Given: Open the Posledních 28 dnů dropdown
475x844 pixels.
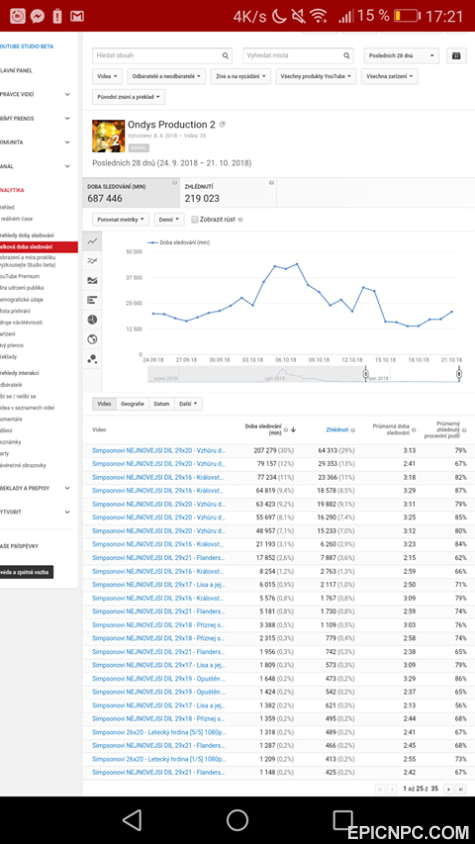Looking at the screenshot, I should click(401, 55).
